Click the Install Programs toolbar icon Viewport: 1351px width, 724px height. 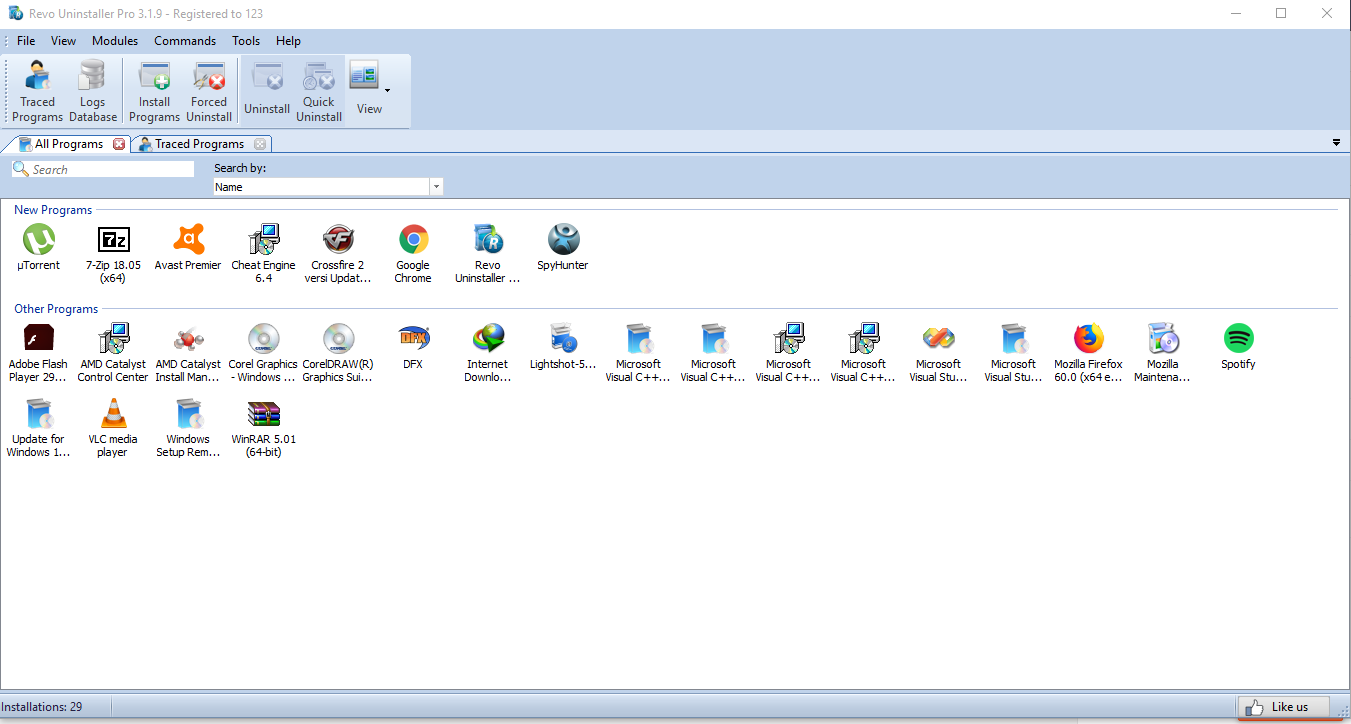point(154,90)
